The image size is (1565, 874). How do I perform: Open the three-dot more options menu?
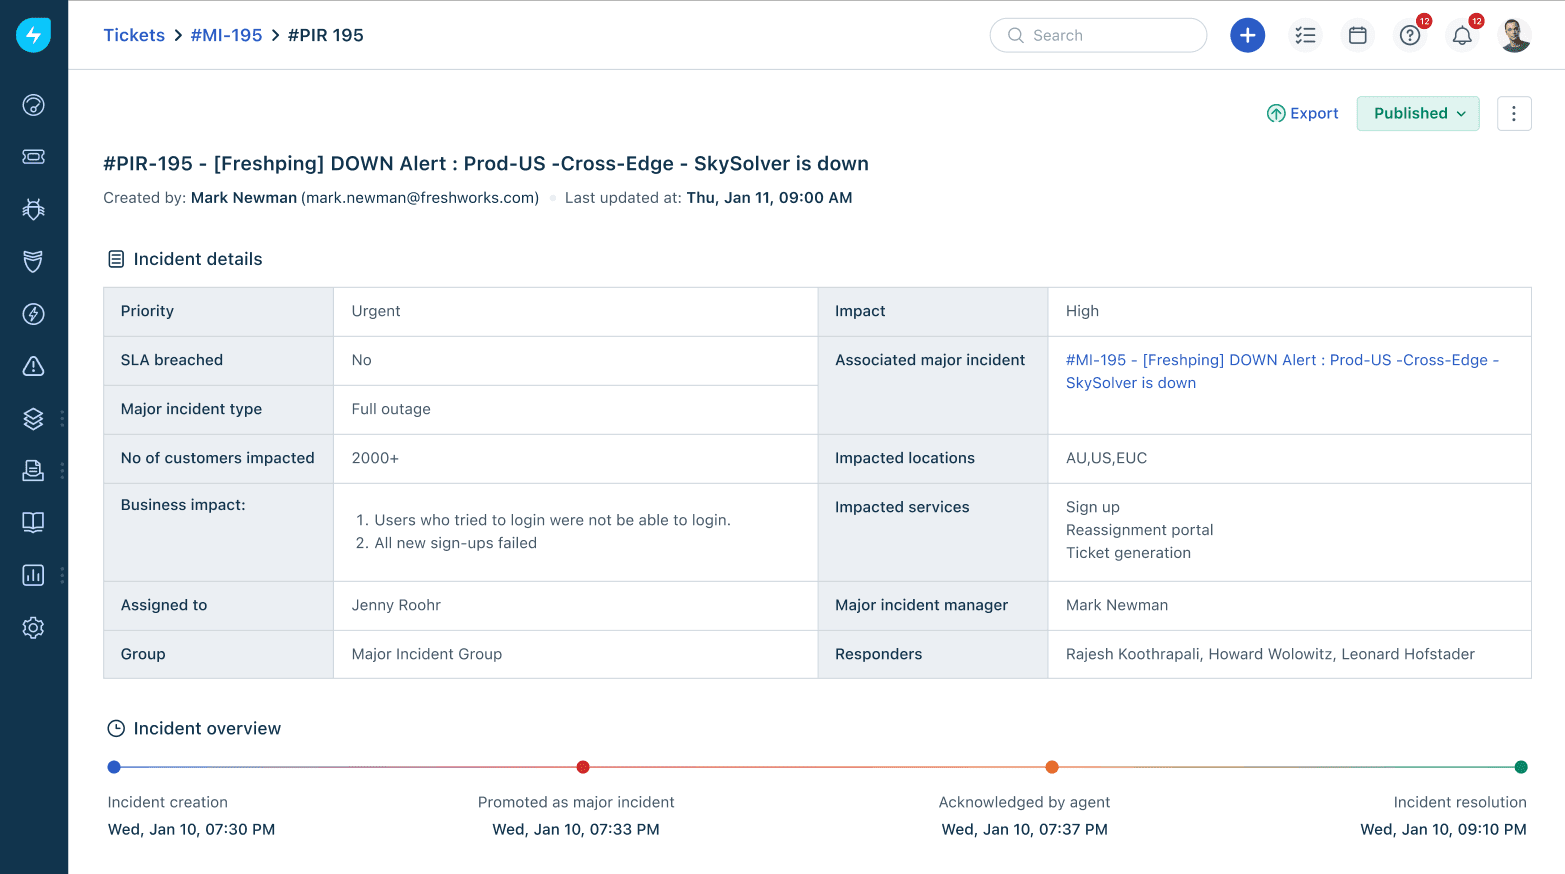(1514, 114)
